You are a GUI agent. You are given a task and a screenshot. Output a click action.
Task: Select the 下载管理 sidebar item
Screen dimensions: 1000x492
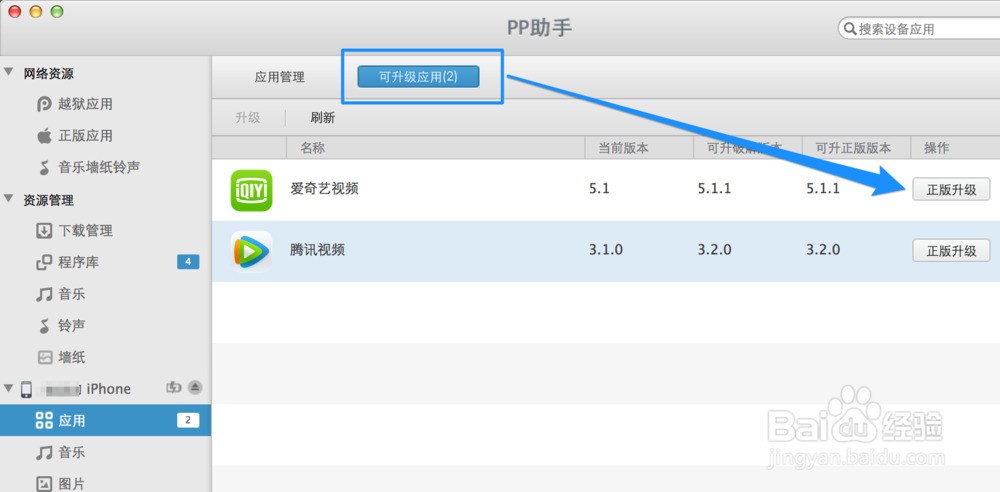(105, 230)
